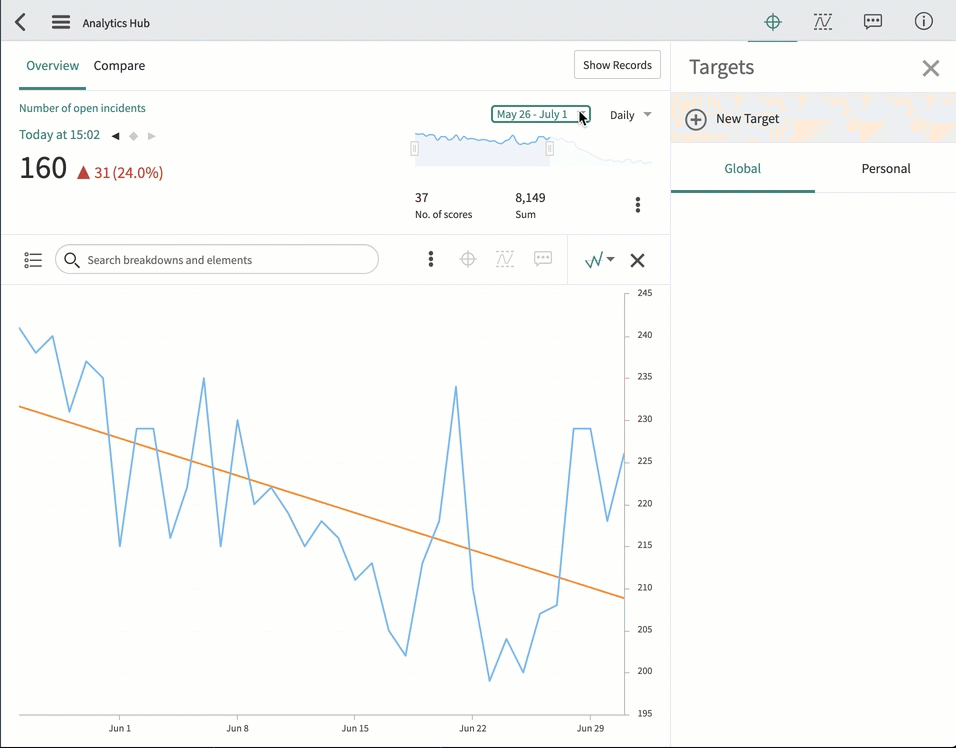Click the 8,149 Sum value

530,198
